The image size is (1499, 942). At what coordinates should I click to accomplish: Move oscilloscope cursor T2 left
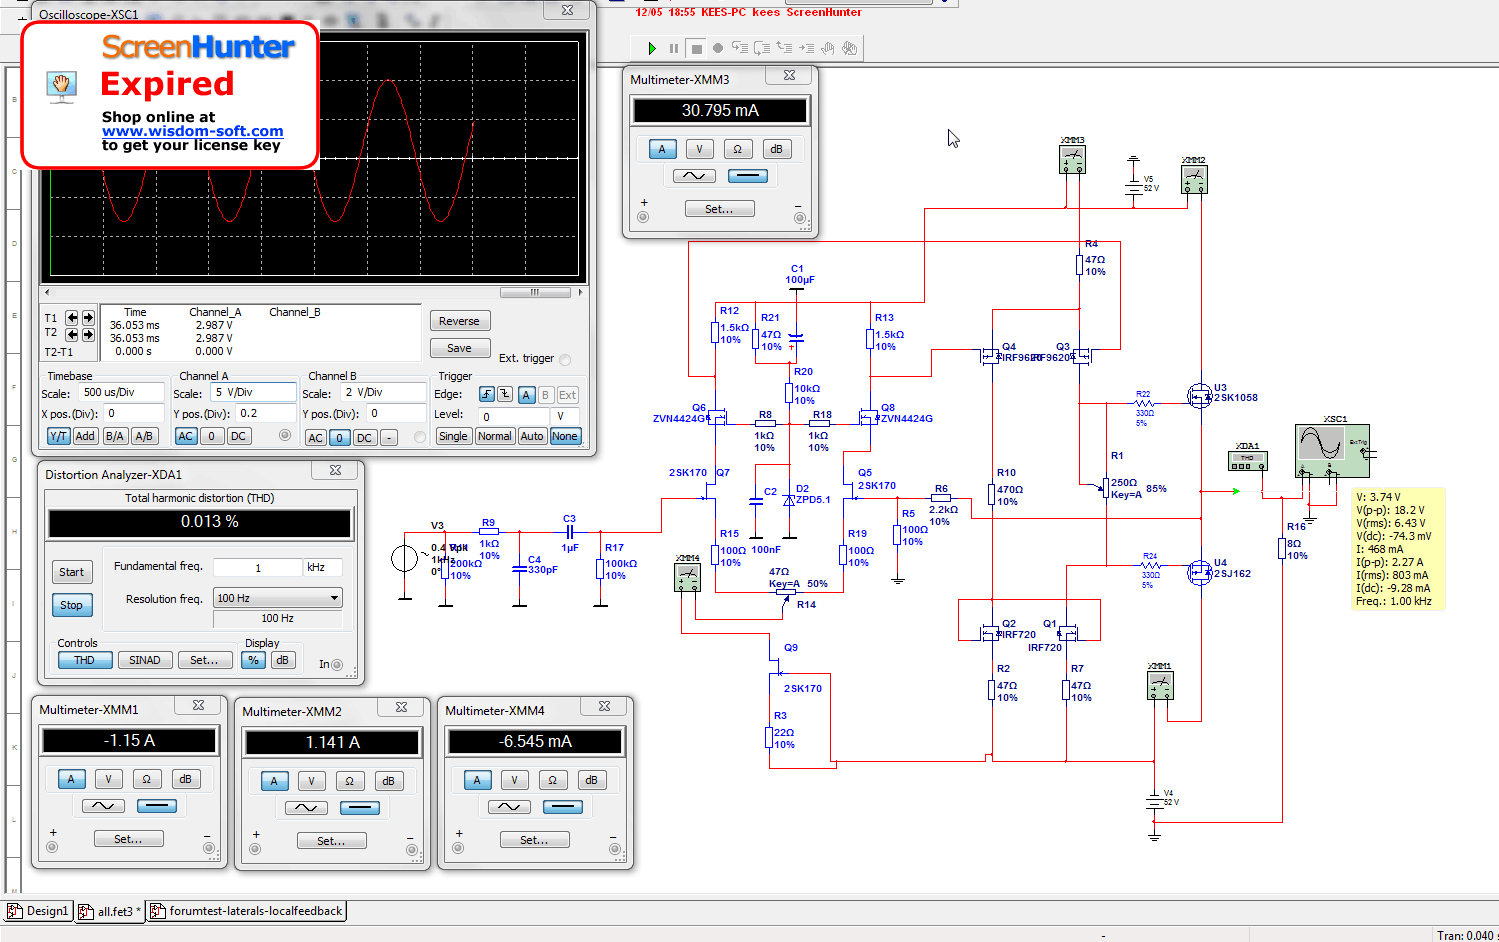coord(72,335)
